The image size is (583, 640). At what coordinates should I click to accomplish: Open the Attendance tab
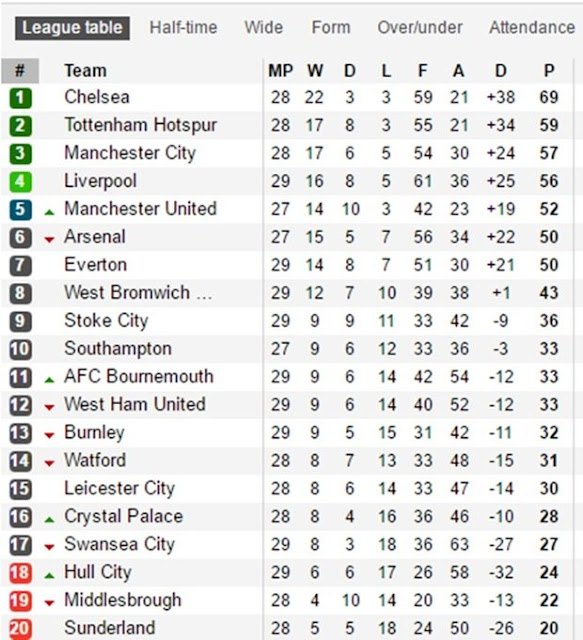coord(532,28)
